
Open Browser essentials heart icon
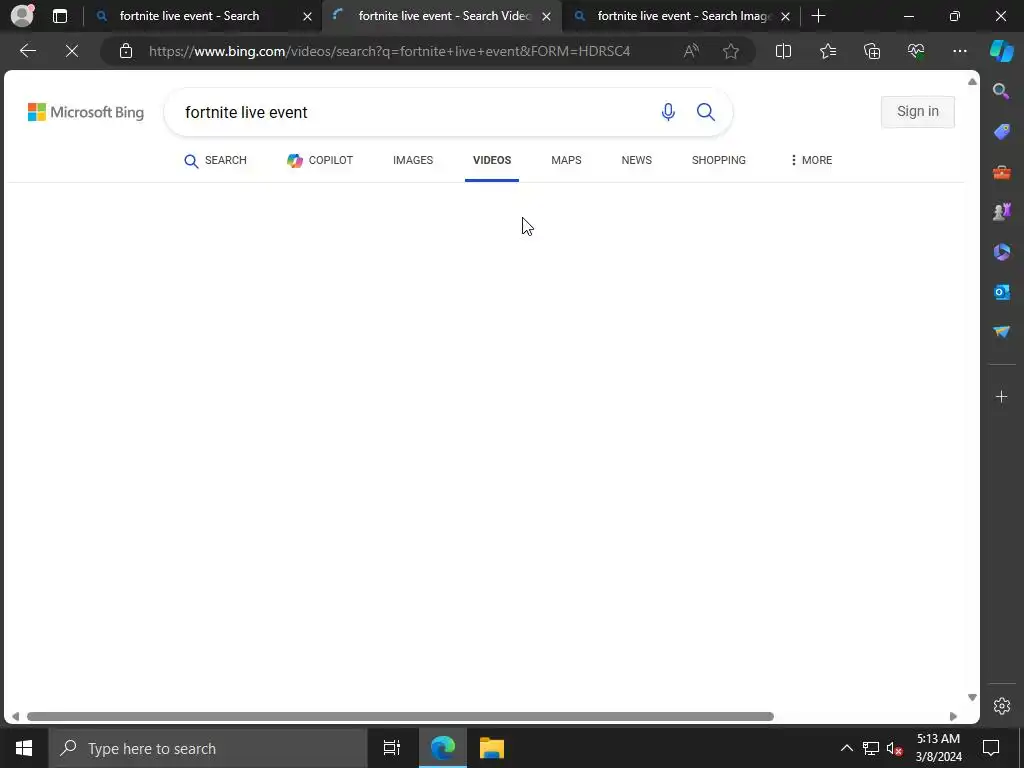[916, 51]
